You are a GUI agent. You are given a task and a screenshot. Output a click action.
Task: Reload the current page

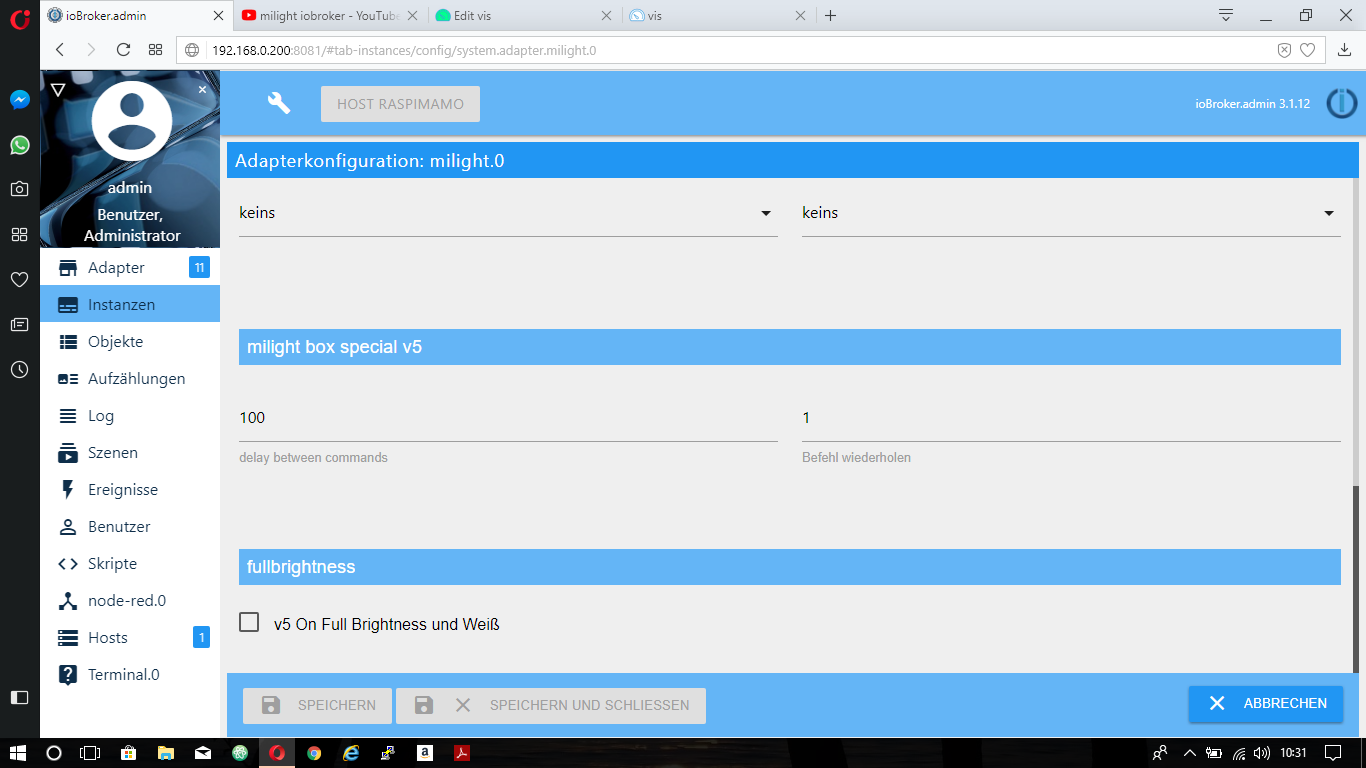coord(124,50)
